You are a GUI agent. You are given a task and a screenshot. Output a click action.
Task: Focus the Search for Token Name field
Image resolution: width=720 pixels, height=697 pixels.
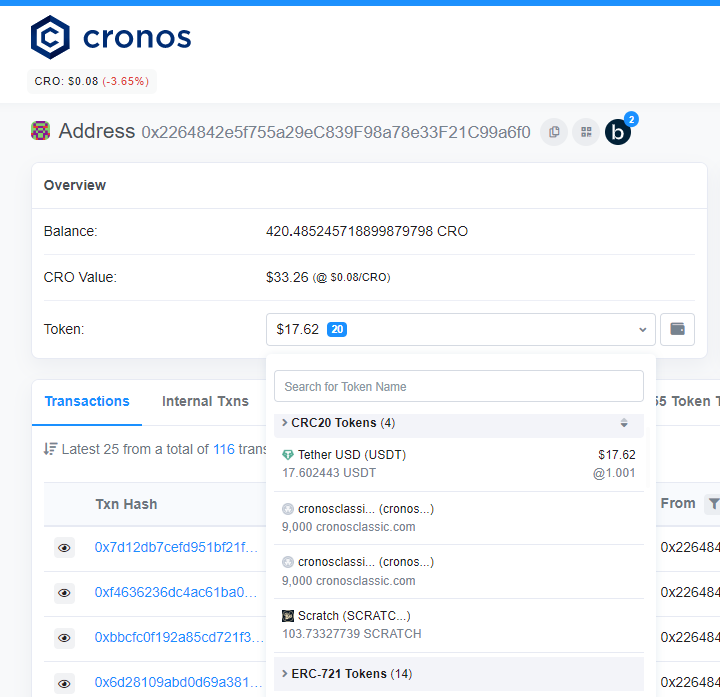(x=459, y=386)
